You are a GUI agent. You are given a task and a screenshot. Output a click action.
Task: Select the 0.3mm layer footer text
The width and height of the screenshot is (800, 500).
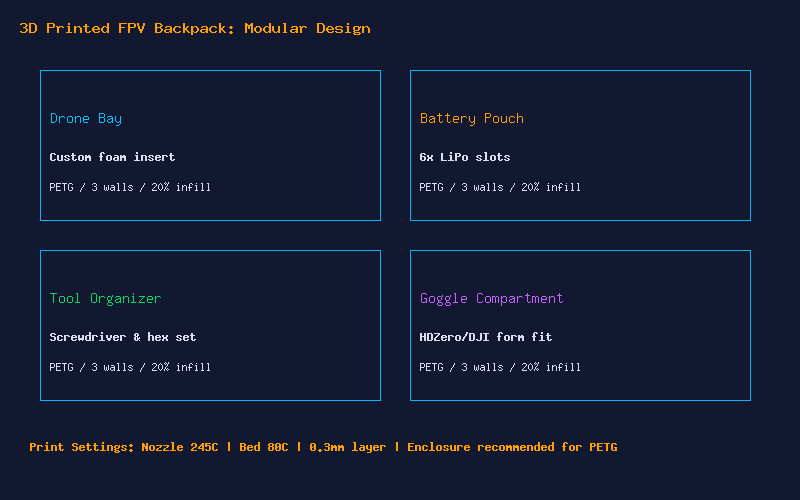[x=347, y=447]
